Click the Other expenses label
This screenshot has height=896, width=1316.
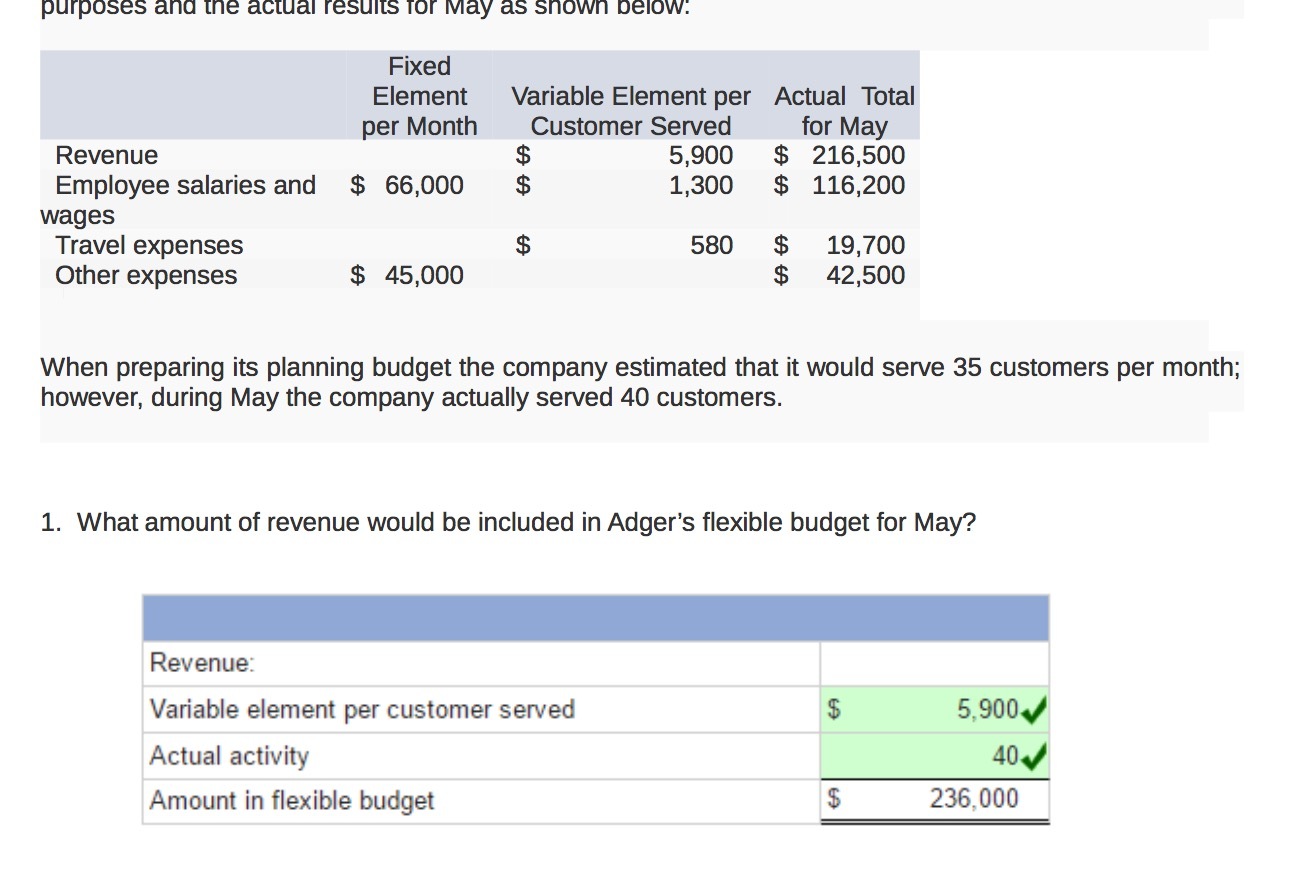[x=146, y=275]
